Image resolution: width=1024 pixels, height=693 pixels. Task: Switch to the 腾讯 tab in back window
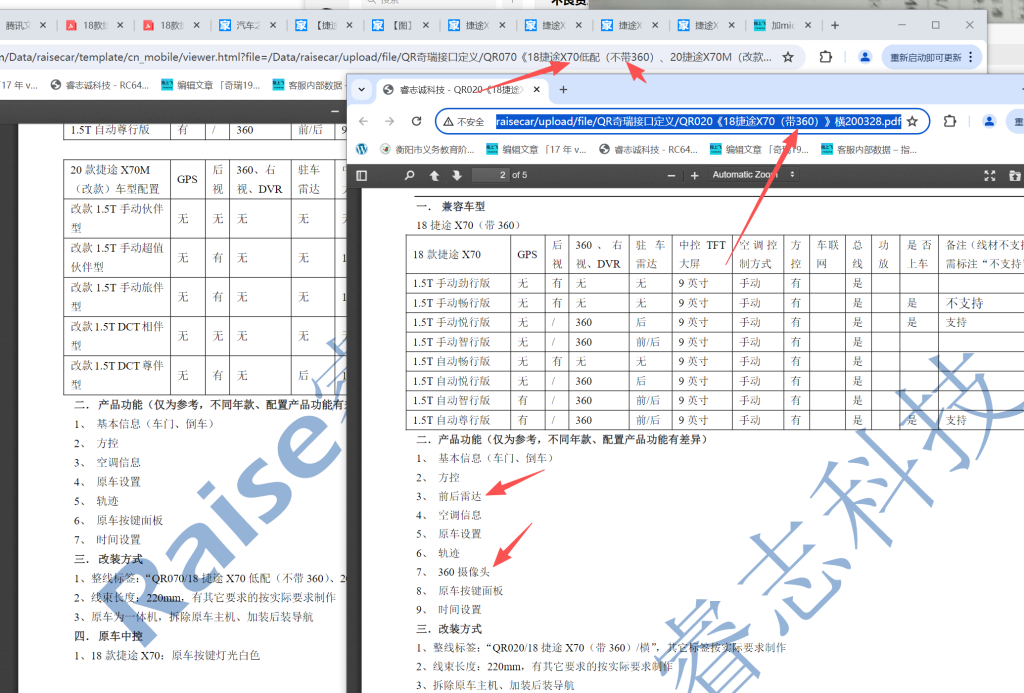(18, 25)
